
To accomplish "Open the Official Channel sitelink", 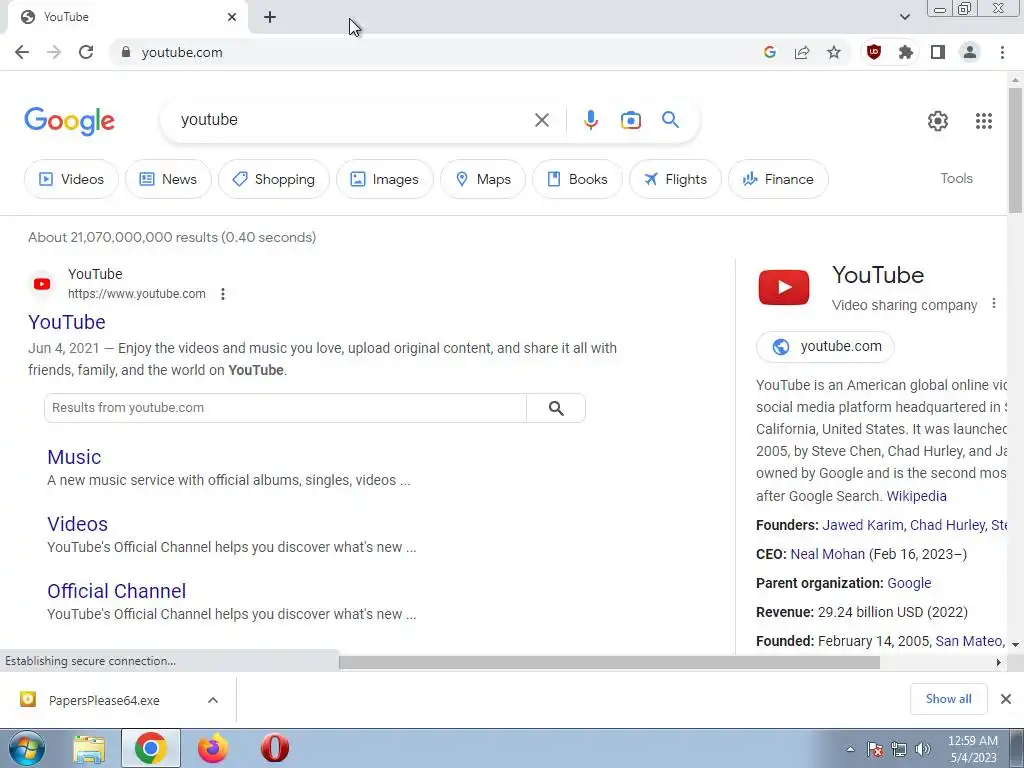I will 116,591.
